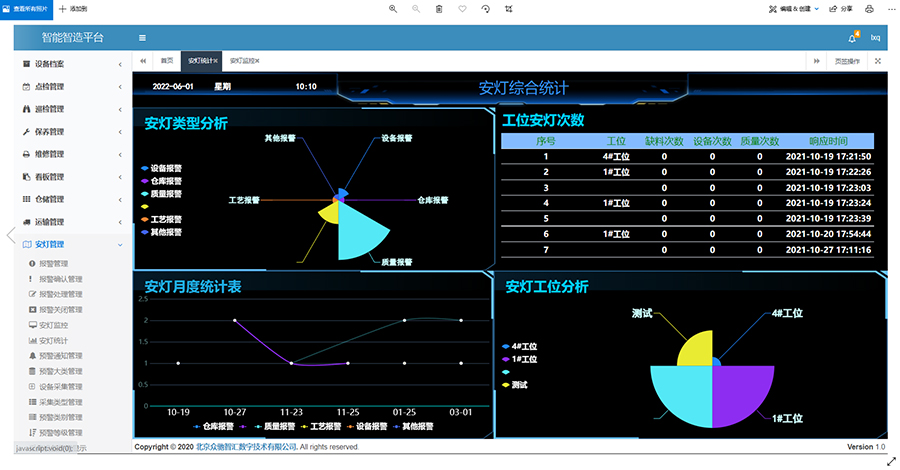The height and width of the screenshot is (470, 900).
Task: Click the crop icon in top toolbar
Action: tap(509, 8)
